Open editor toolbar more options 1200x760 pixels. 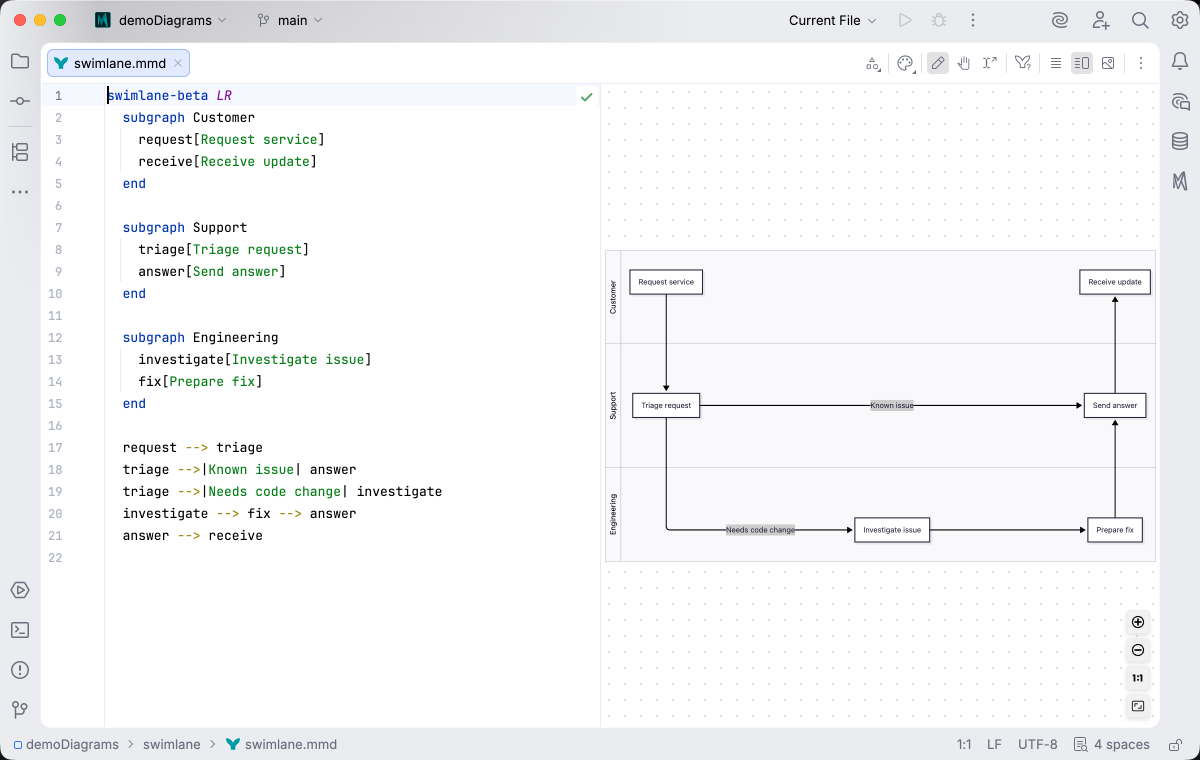coord(1141,63)
